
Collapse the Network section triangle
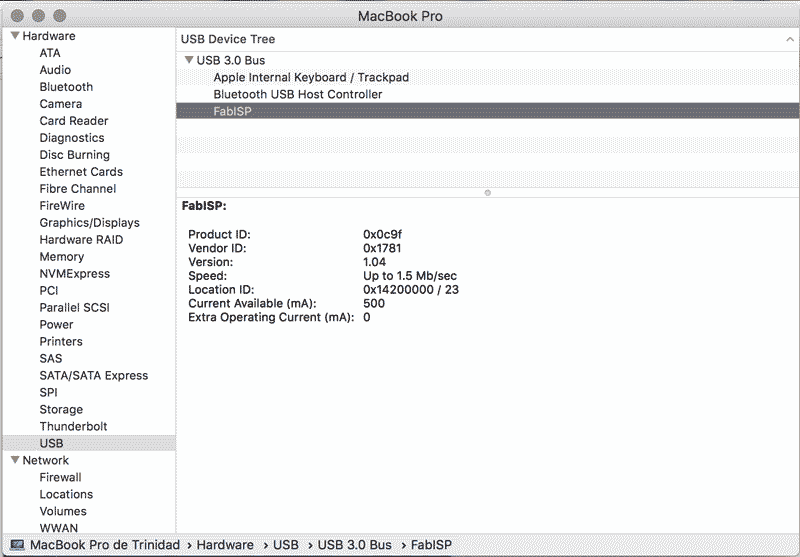point(15,460)
